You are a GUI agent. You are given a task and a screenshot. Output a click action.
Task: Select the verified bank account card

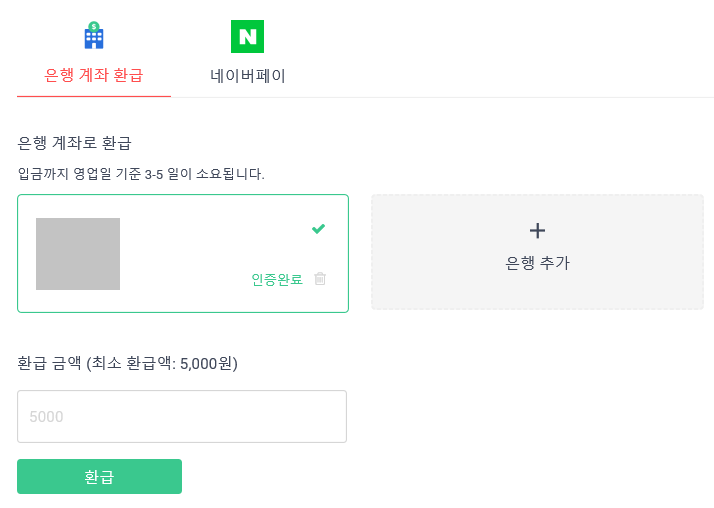click(183, 254)
